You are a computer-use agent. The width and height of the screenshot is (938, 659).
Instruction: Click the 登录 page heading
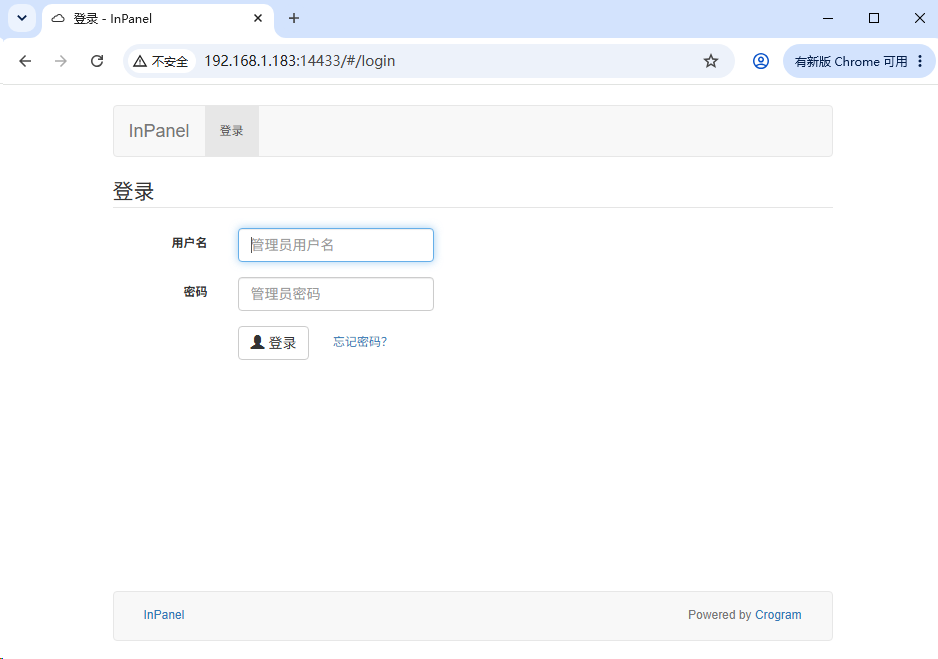[133, 191]
